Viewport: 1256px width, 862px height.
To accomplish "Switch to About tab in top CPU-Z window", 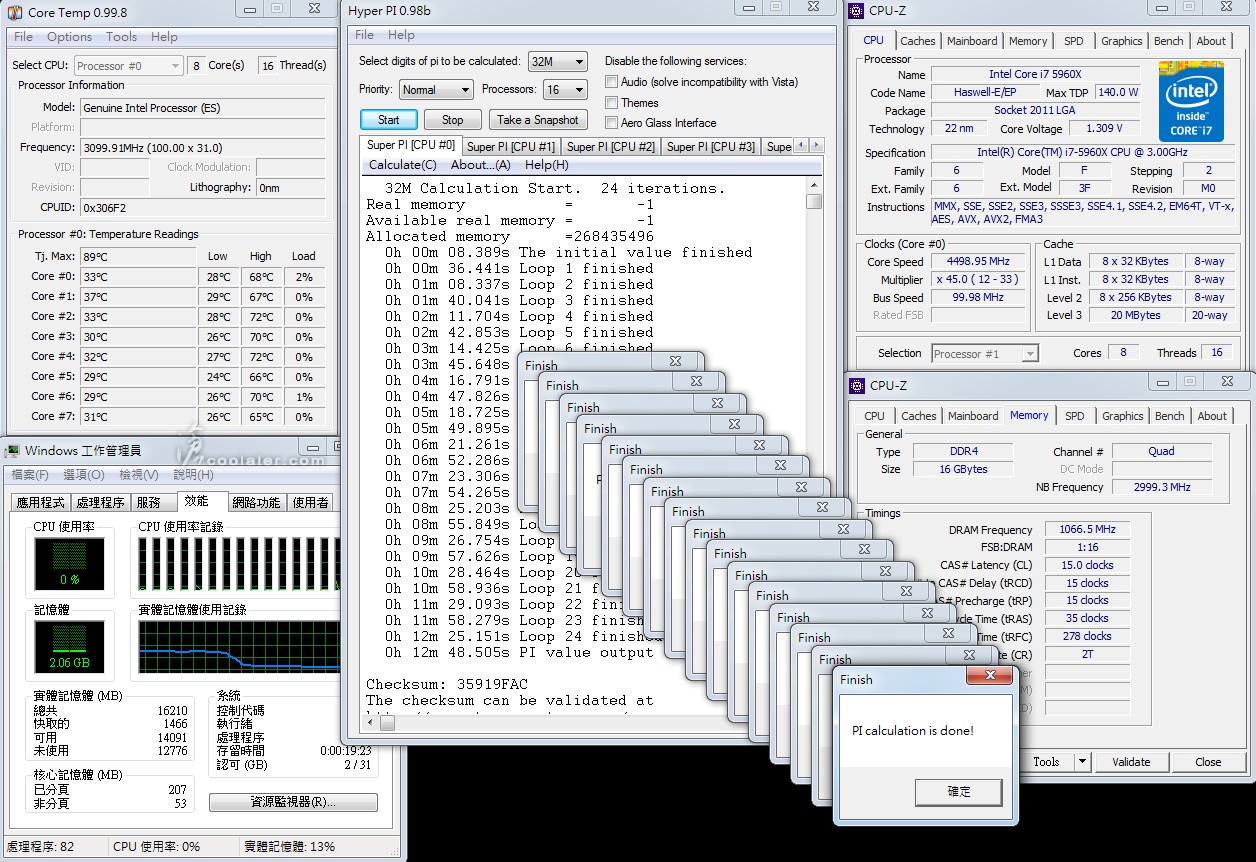I will [x=1211, y=41].
